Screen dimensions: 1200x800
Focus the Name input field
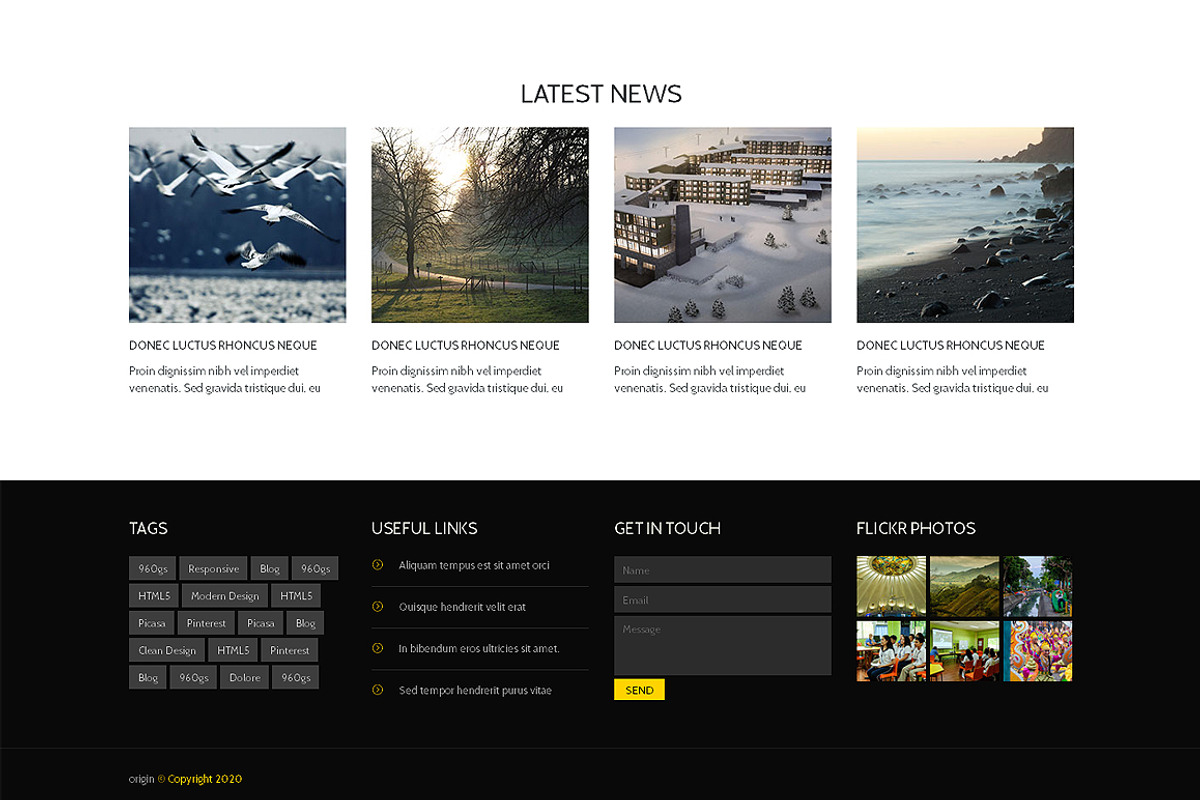[x=722, y=570]
